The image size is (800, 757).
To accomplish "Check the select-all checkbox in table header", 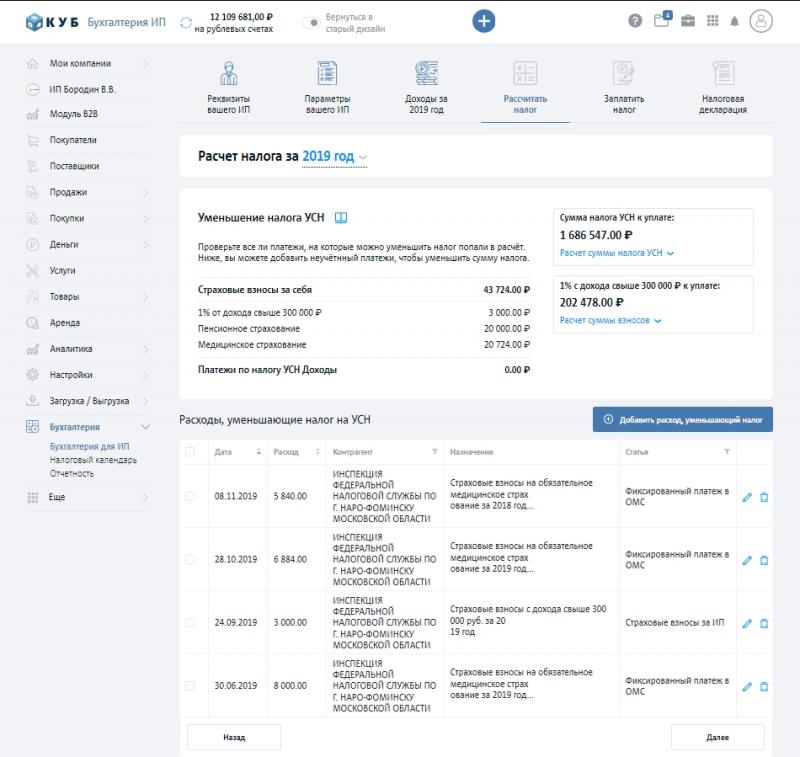I will click(190, 452).
